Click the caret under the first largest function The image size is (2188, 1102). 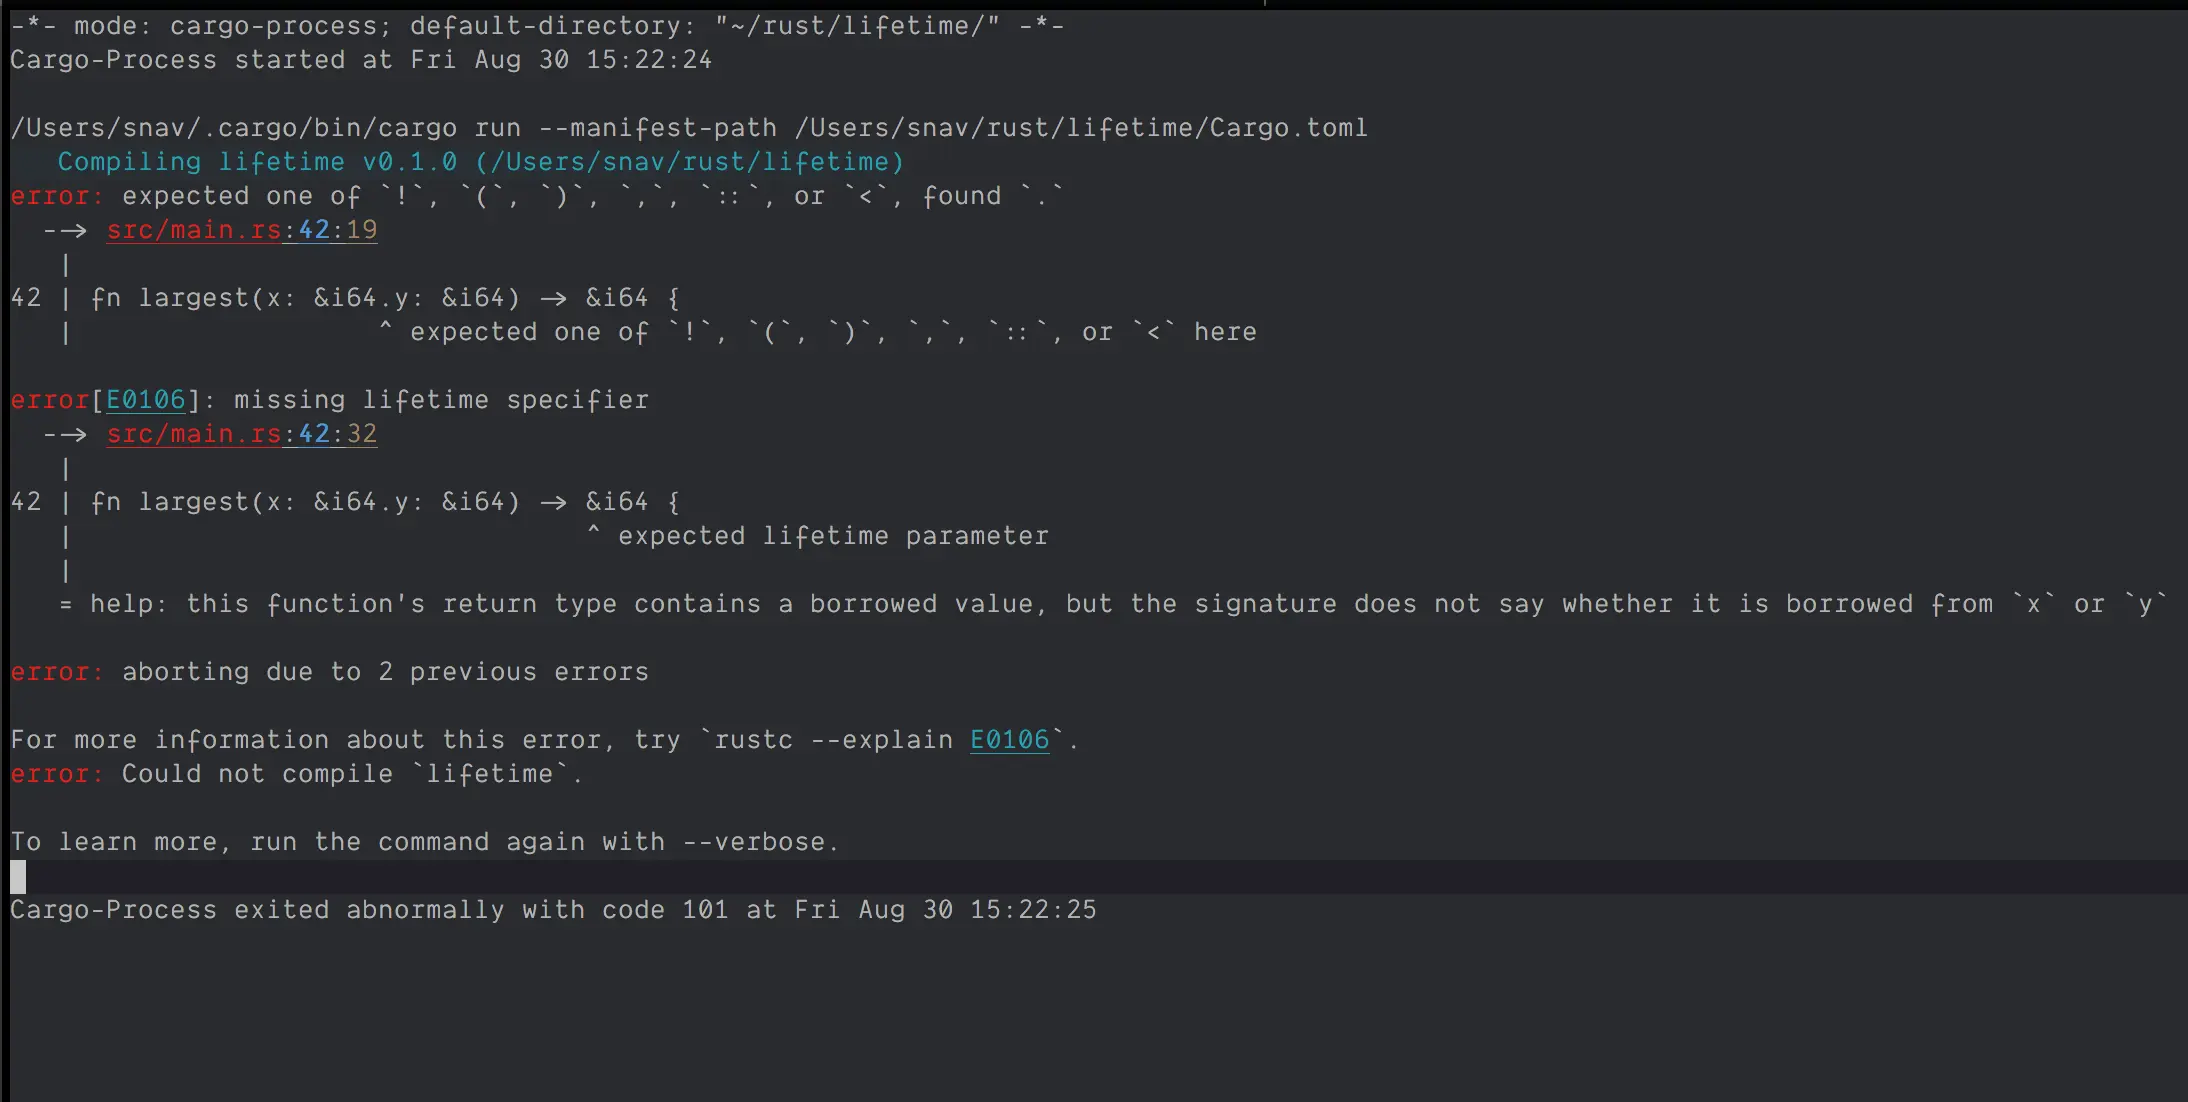click(385, 327)
